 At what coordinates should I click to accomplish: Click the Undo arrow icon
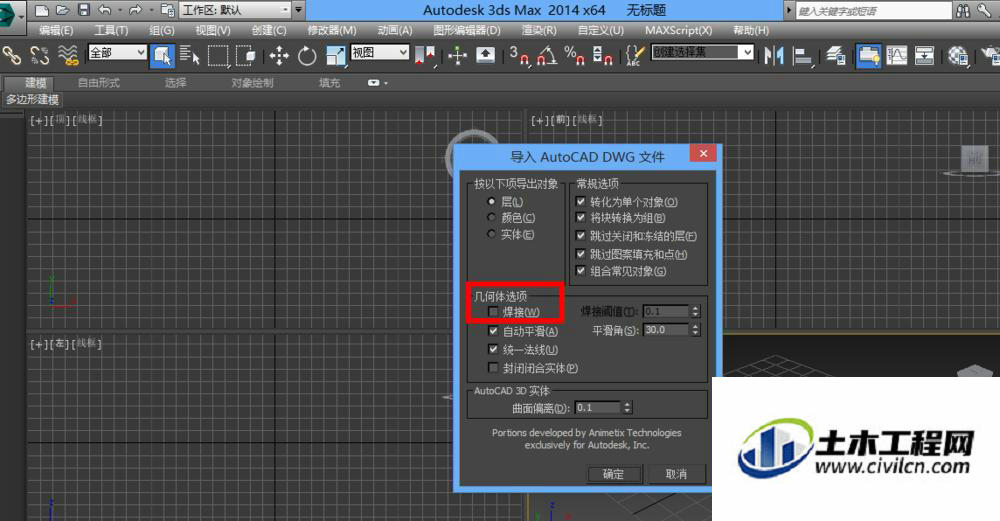pos(105,10)
